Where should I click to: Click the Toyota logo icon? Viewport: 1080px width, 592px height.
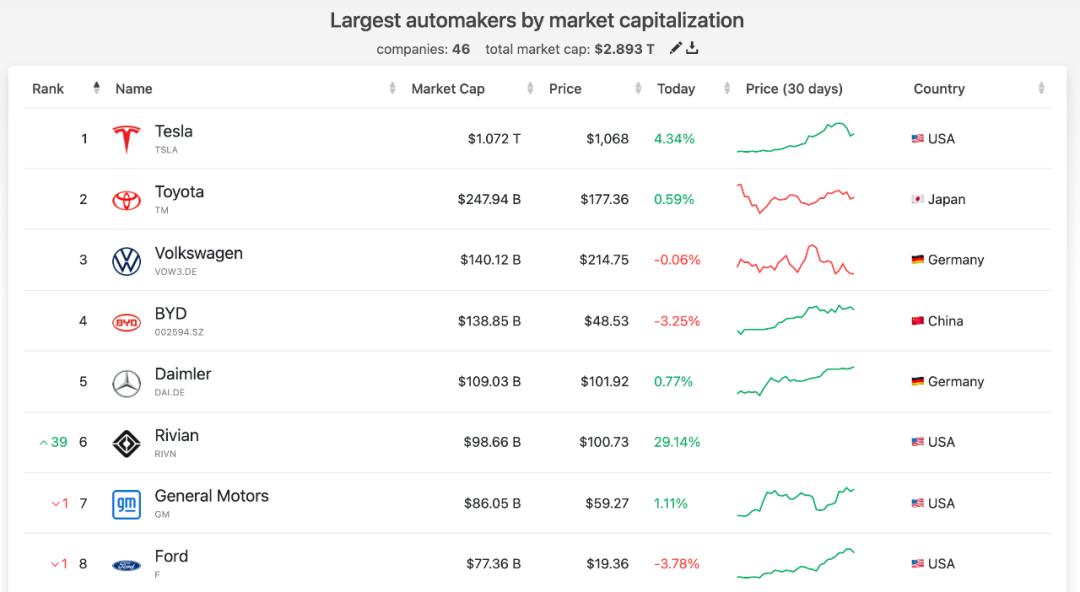point(126,200)
